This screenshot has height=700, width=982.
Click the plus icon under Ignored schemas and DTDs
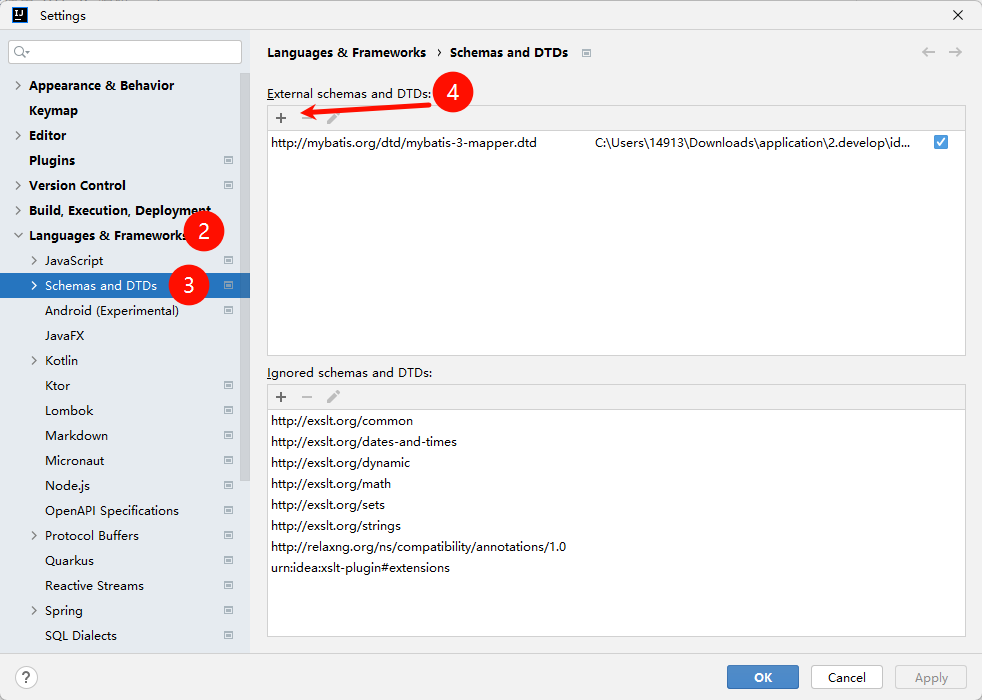(x=281, y=397)
